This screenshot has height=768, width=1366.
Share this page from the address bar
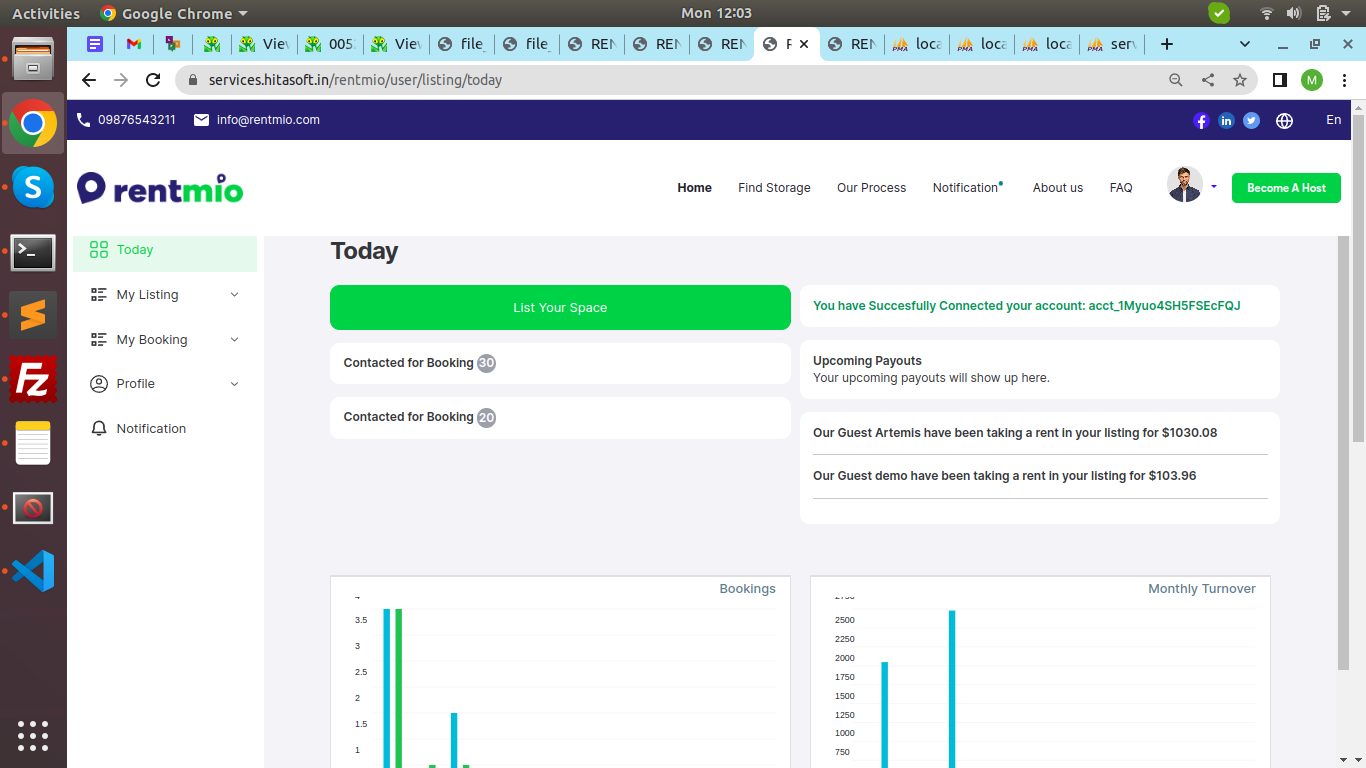tap(1208, 80)
